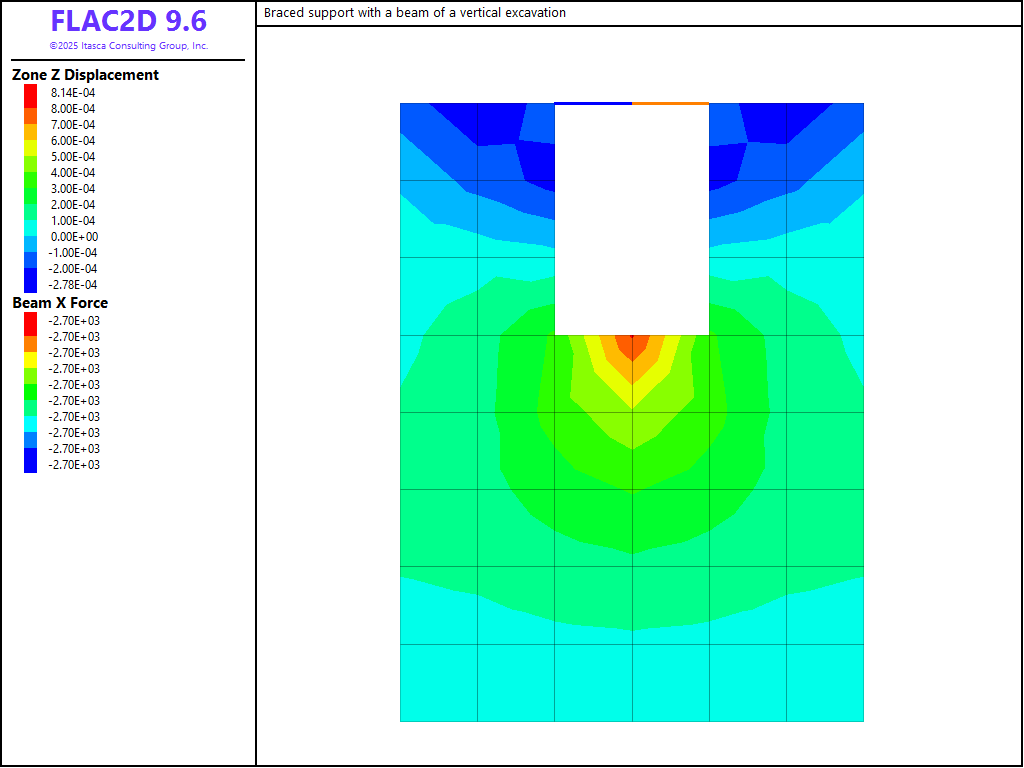Click the 7.00E-04 displacement legend swatch

(31, 125)
